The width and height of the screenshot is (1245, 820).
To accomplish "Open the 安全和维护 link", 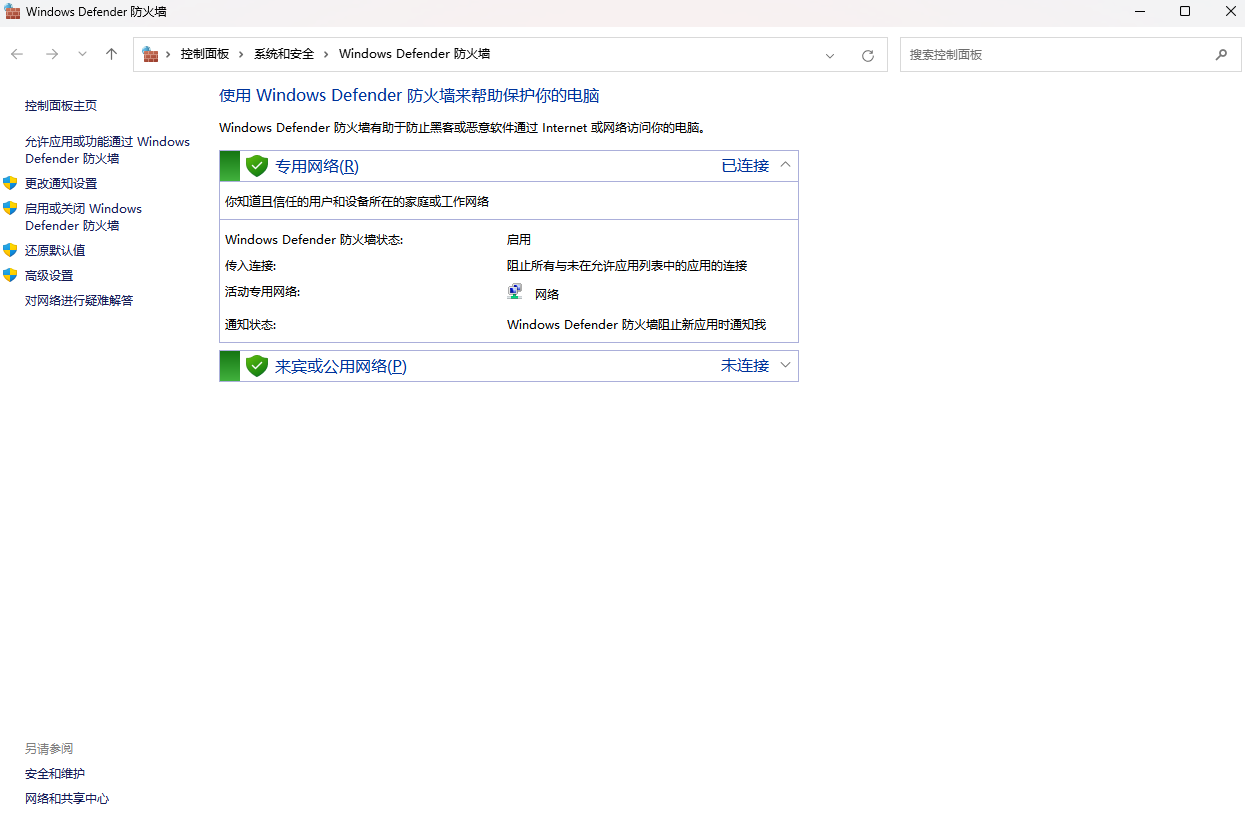I will click(55, 774).
